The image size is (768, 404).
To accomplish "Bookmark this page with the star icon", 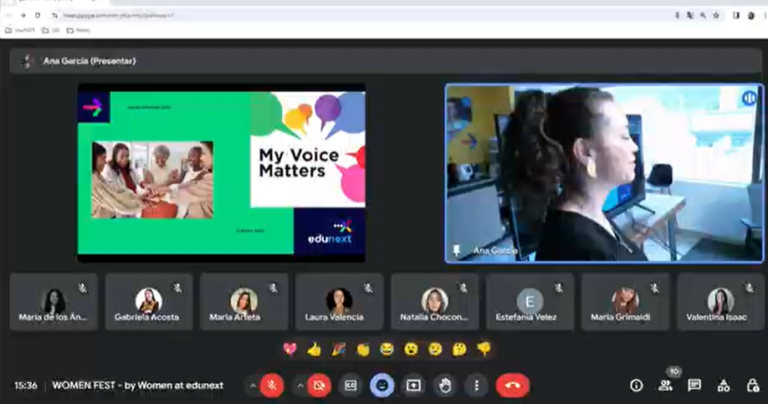I will pos(717,16).
